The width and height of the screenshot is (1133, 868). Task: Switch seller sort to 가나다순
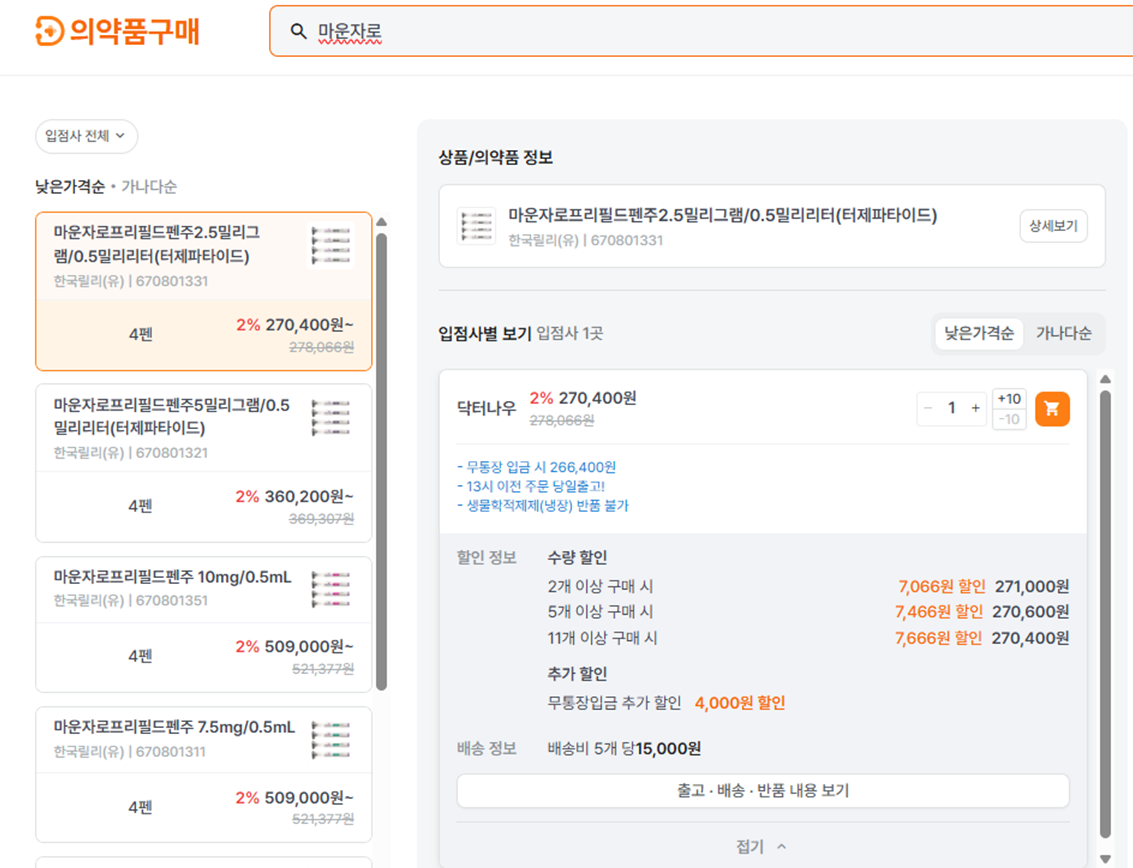point(1064,333)
